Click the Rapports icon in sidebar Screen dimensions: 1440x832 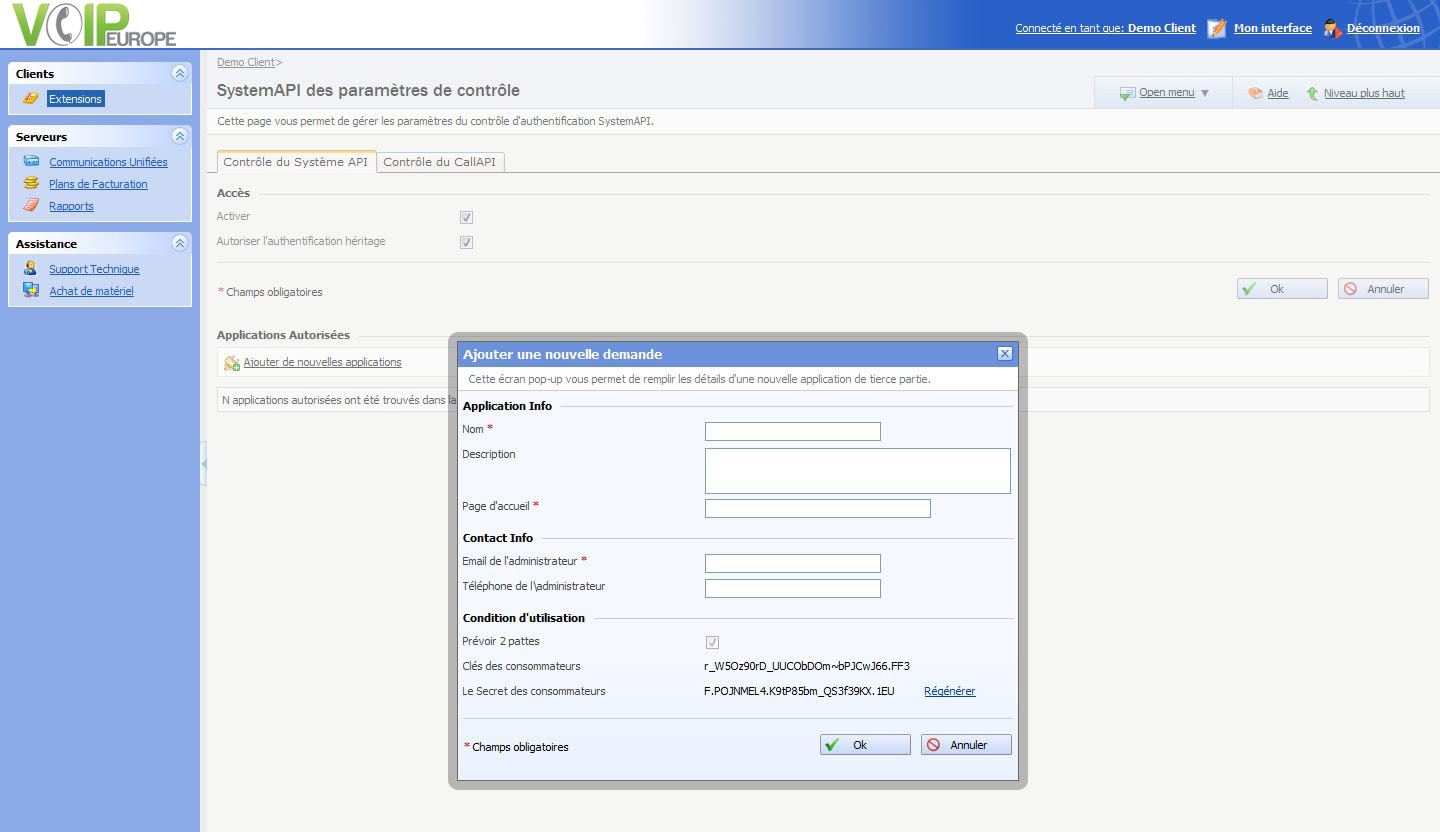[31, 205]
